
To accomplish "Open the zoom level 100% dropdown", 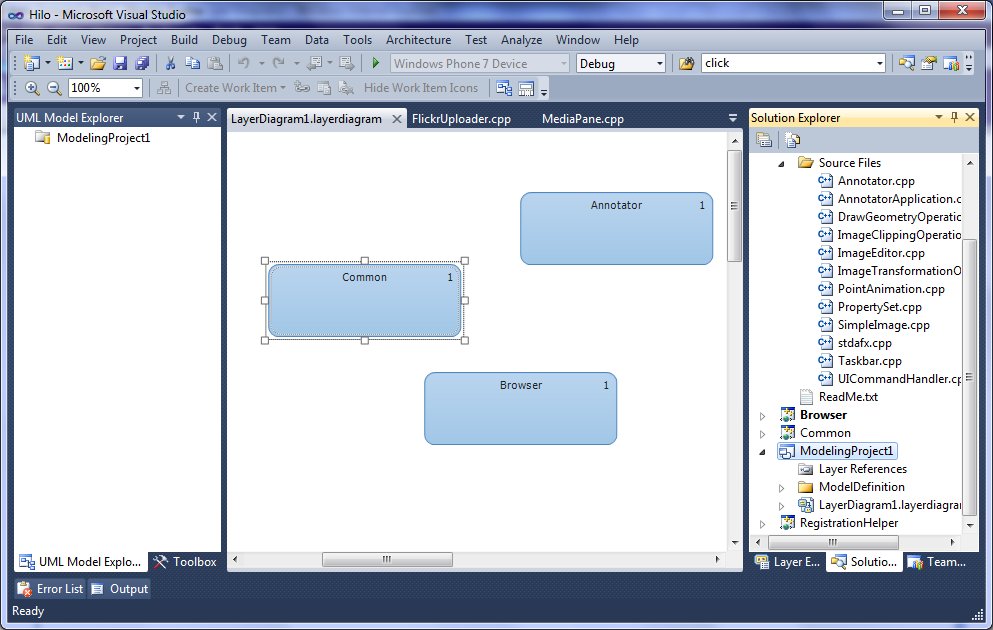I will (137, 88).
